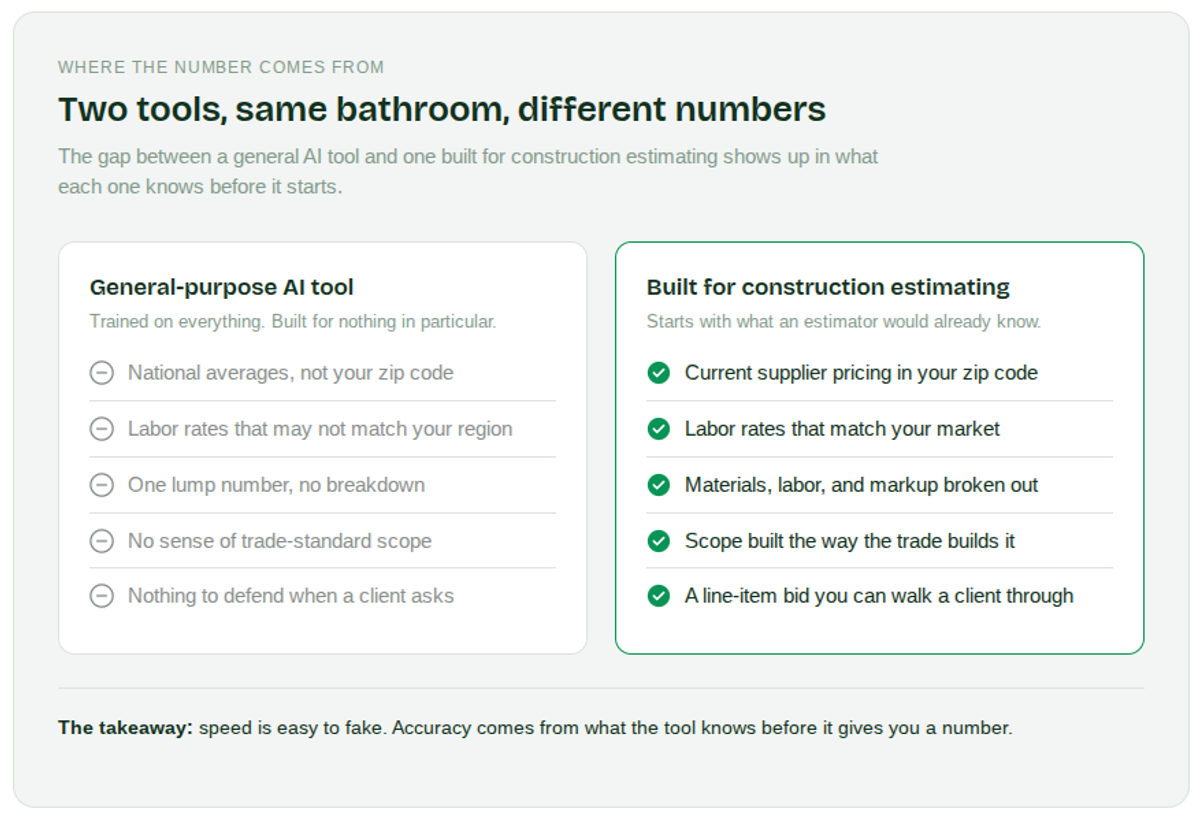Click the gap description paragraph under title
Viewport: 1200px width, 817px height.
click(468, 171)
